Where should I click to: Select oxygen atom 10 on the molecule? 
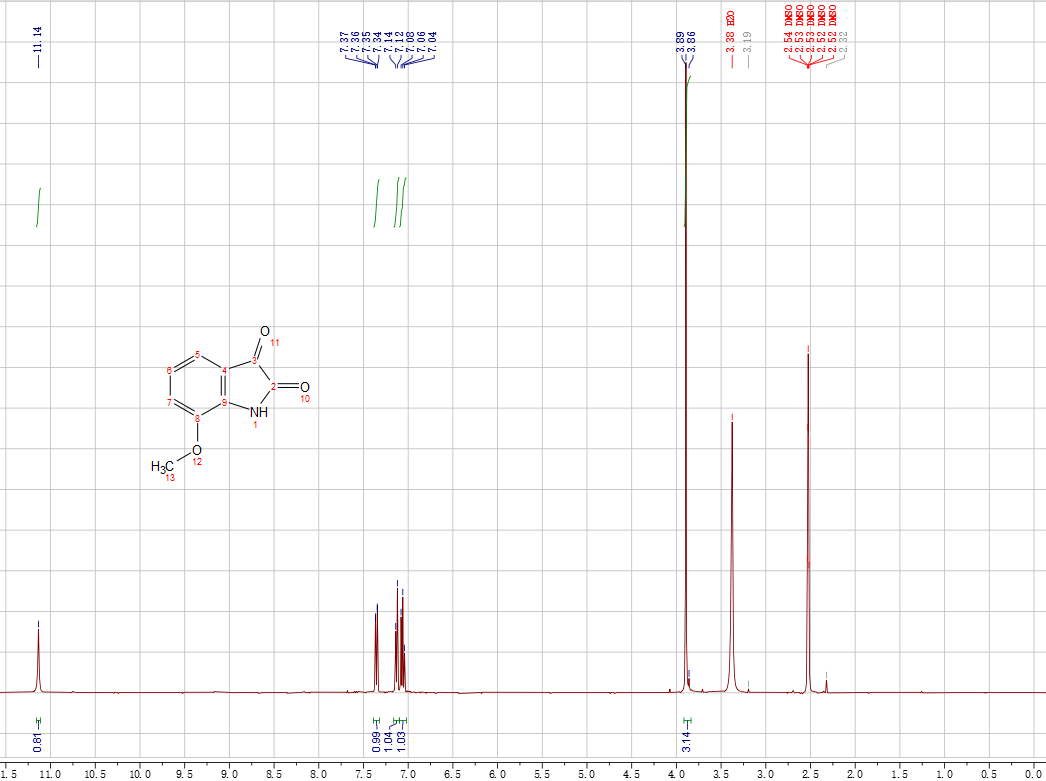pyautogui.click(x=304, y=386)
